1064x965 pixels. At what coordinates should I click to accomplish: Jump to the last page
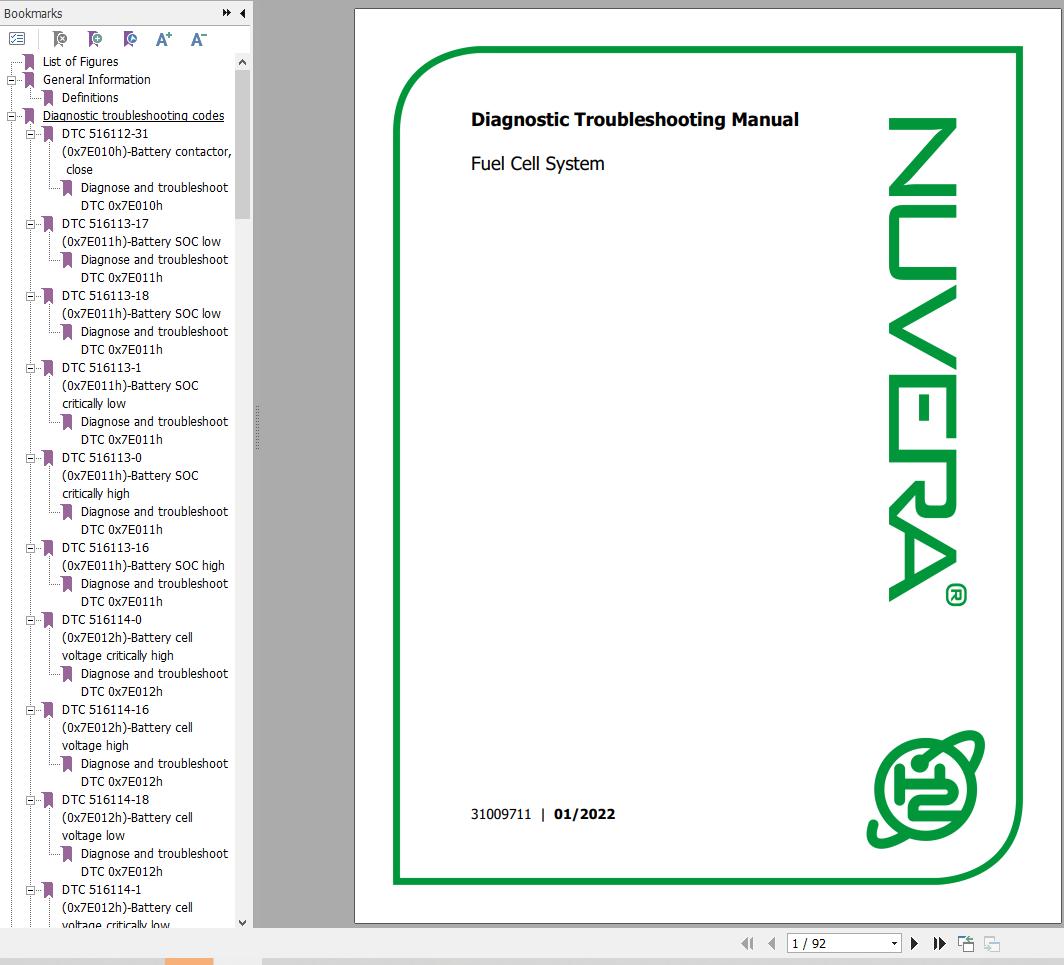(x=939, y=943)
